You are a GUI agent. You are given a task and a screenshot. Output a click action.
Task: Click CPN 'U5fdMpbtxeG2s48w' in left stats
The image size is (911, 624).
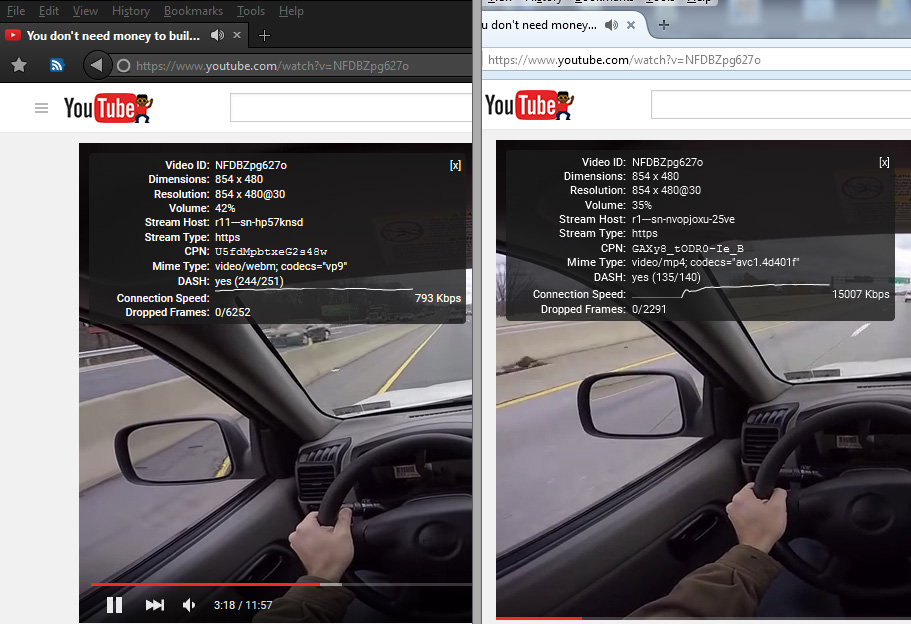271,252
